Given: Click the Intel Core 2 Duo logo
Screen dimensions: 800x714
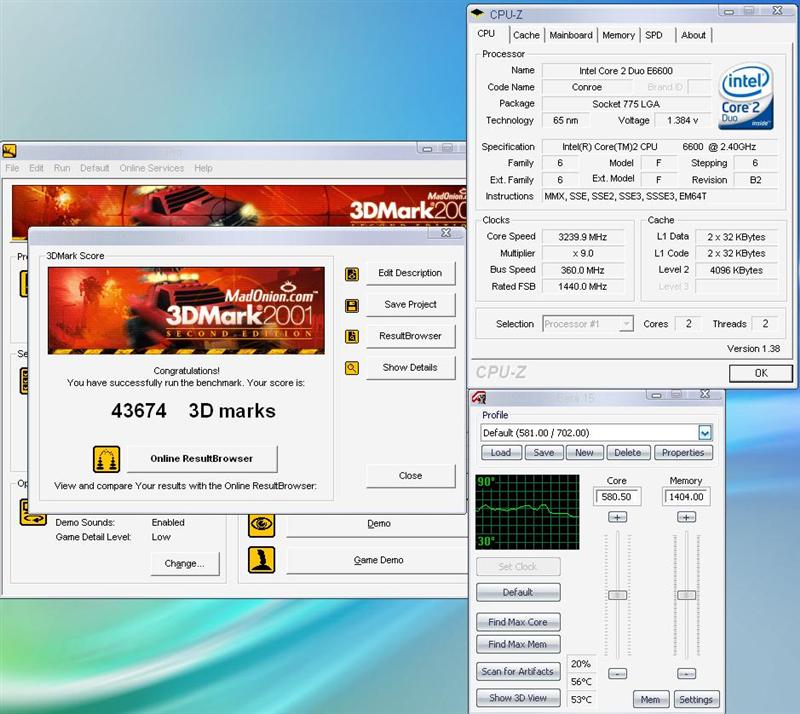Looking at the screenshot, I should pyautogui.click(x=746, y=96).
